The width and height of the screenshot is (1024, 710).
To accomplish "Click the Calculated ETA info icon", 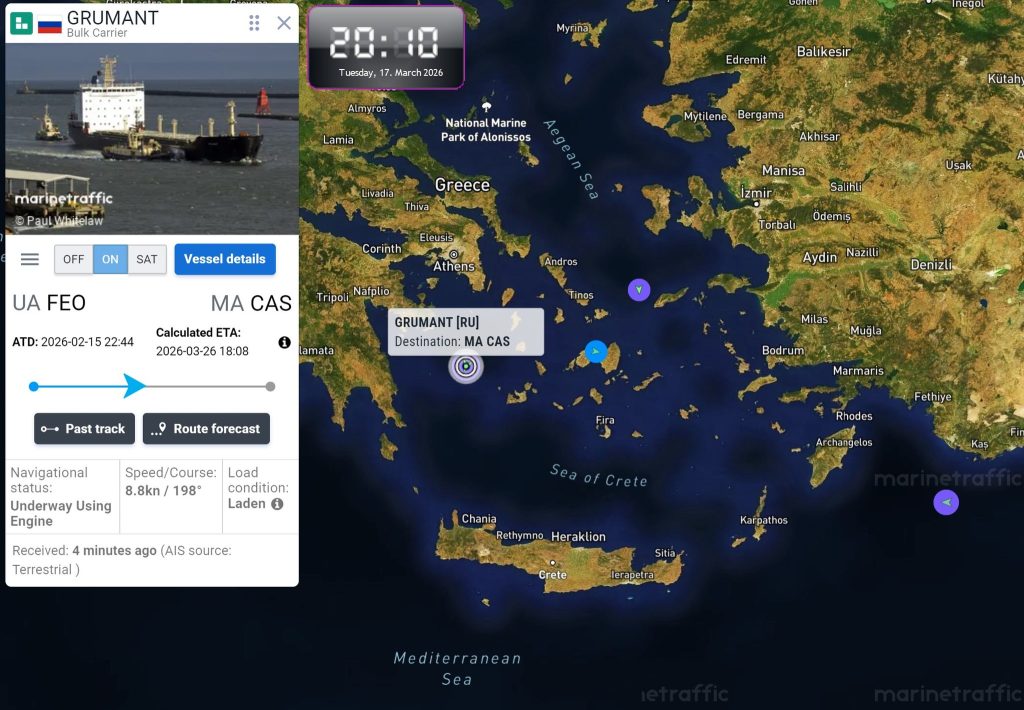I will click(284, 342).
